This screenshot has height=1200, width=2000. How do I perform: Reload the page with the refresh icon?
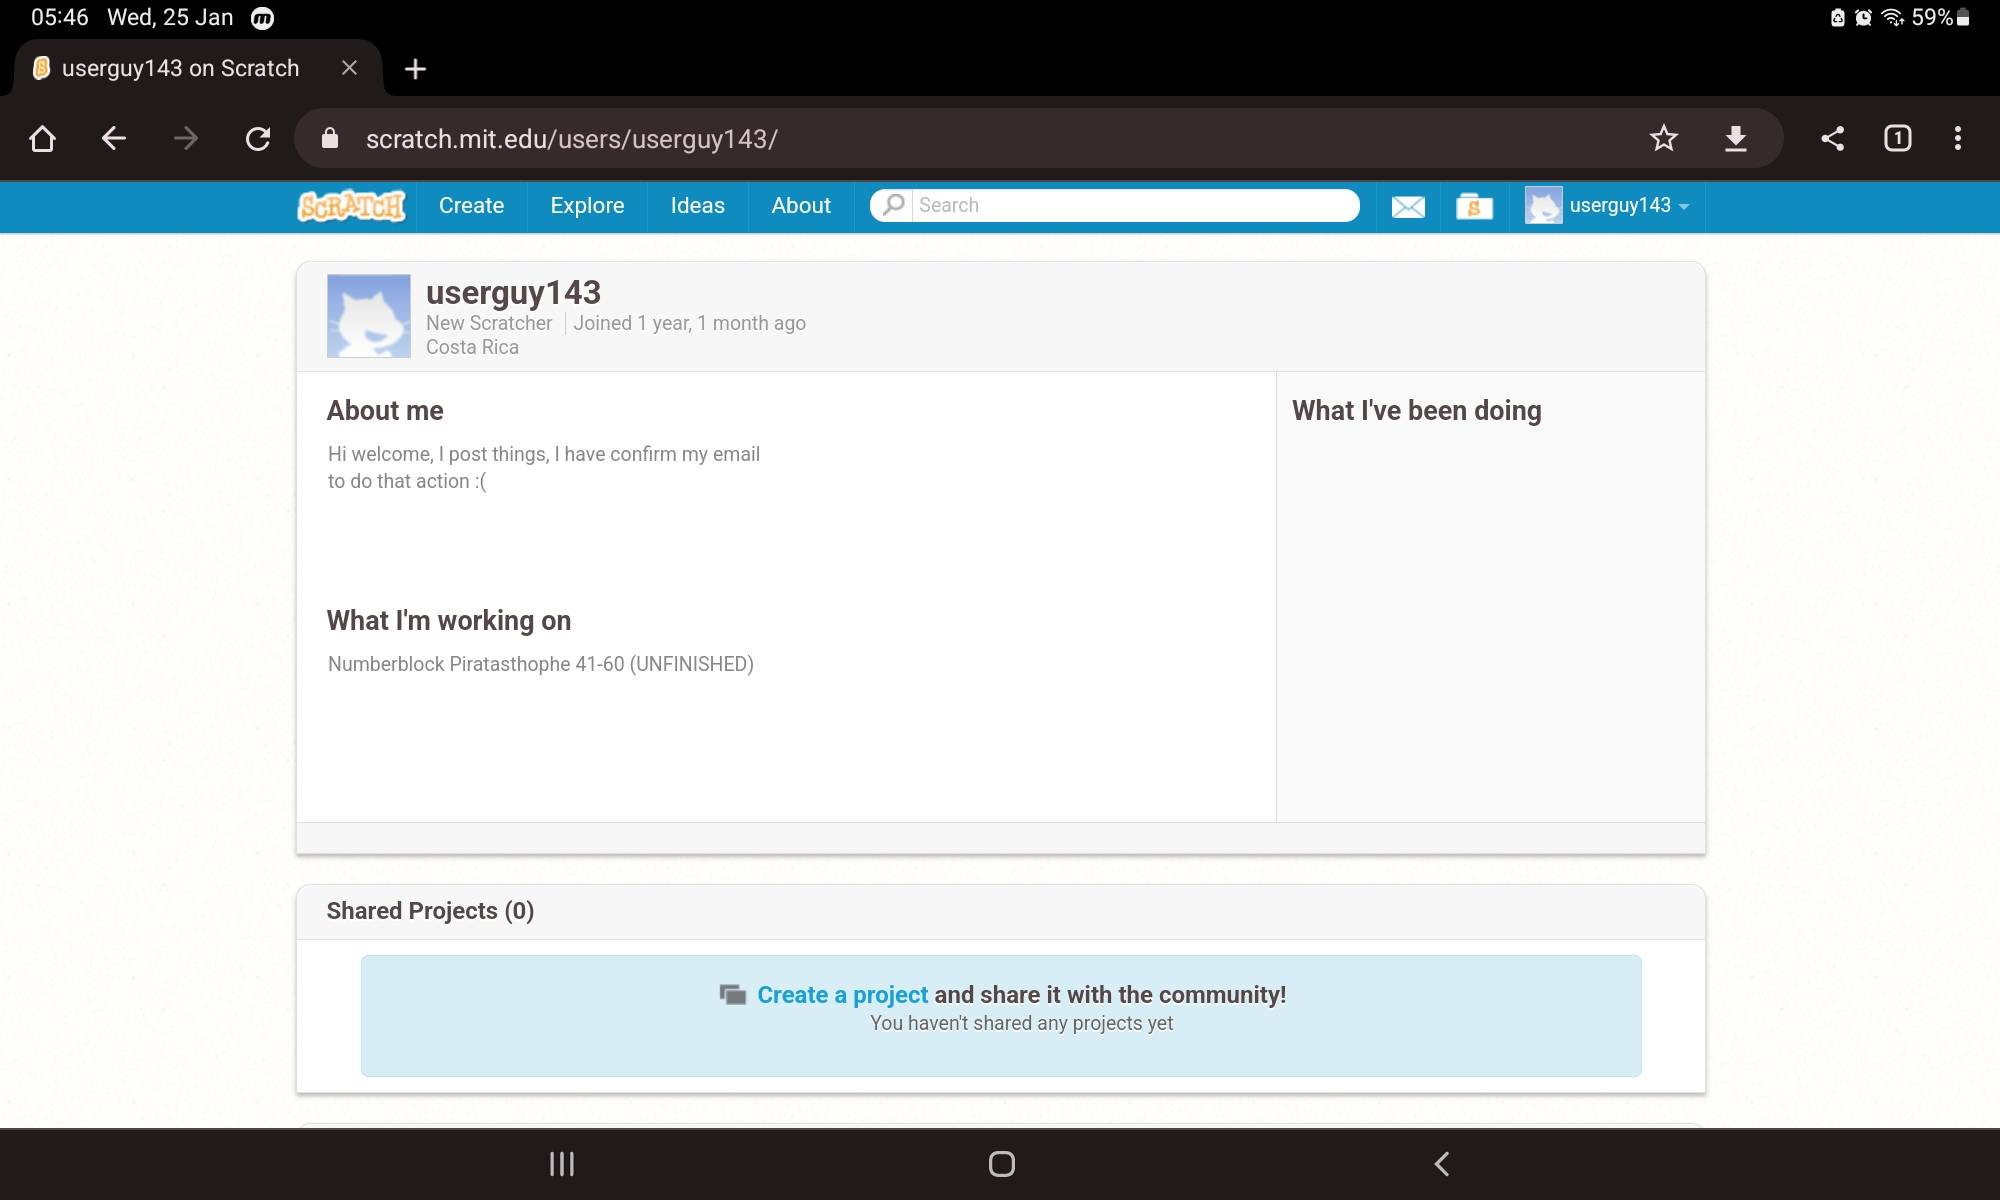coord(258,138)
